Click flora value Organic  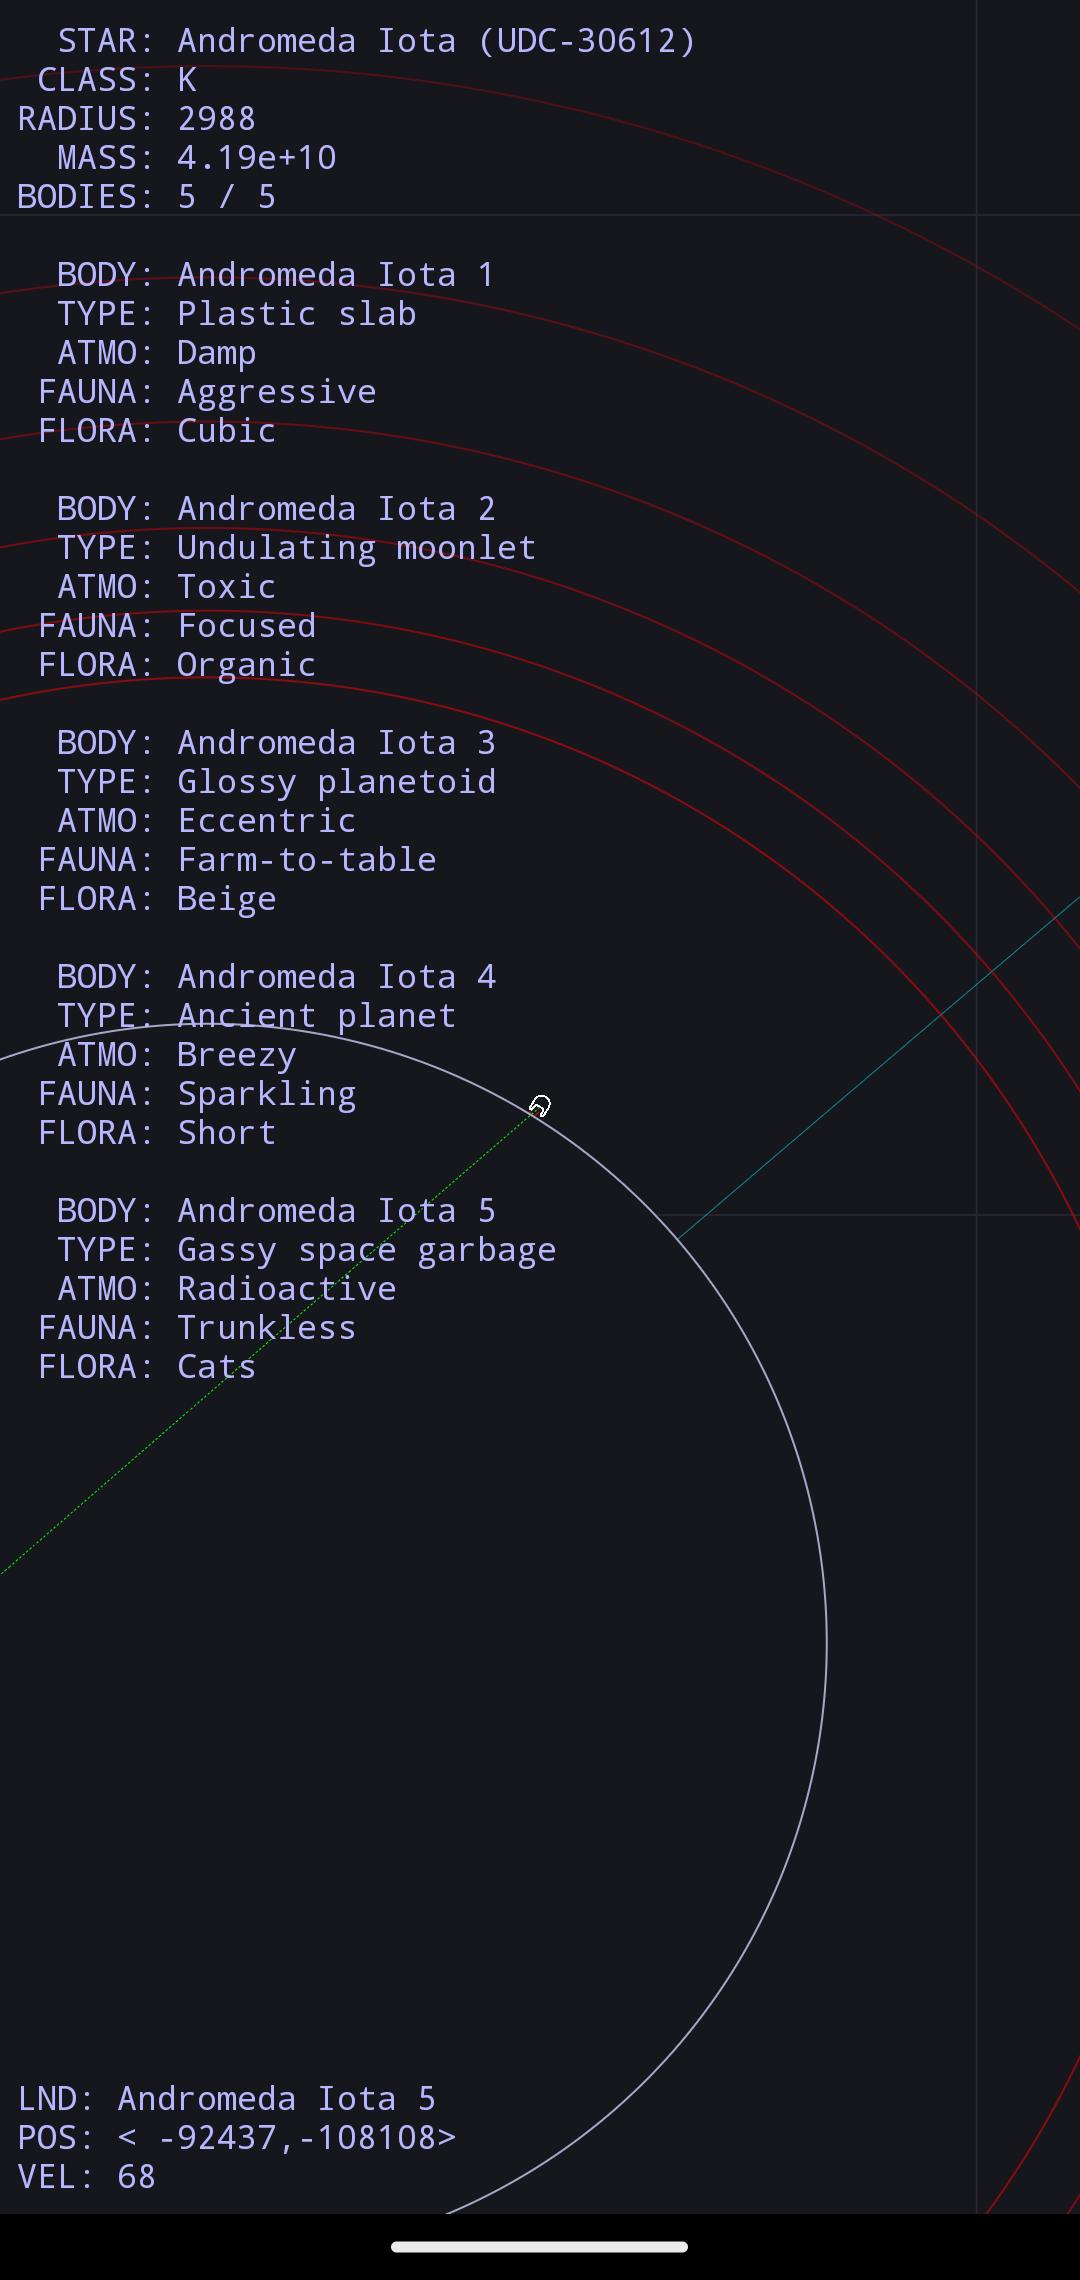[x=247, y=665]
